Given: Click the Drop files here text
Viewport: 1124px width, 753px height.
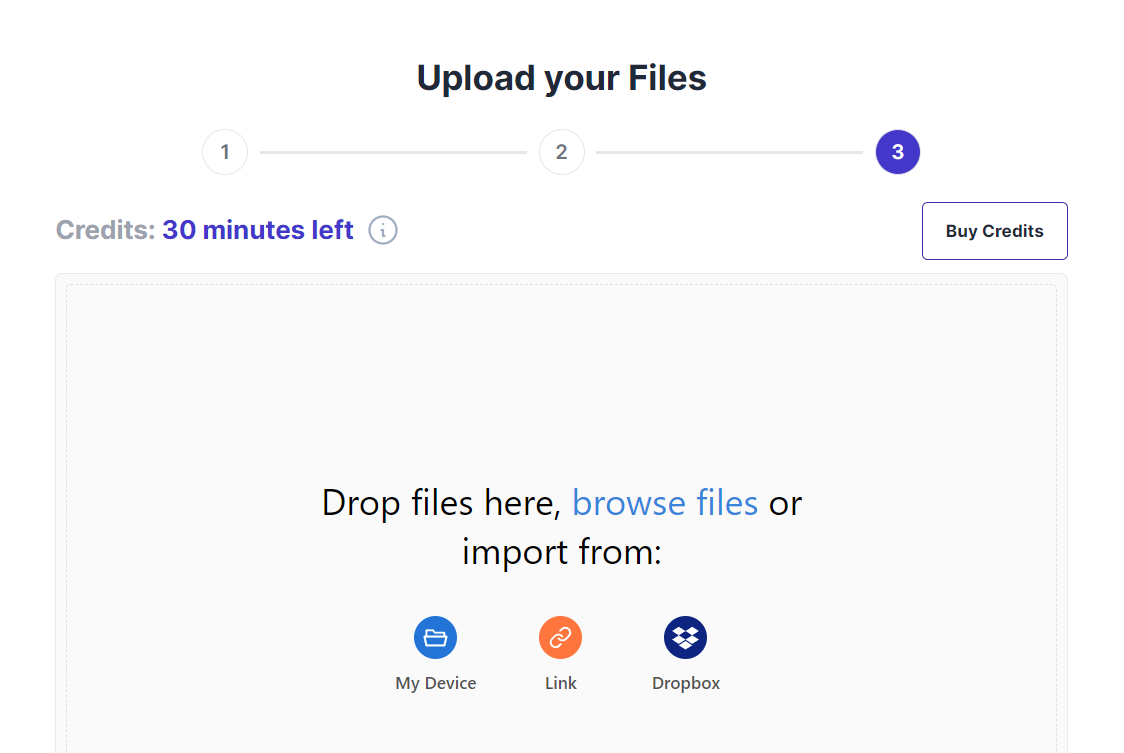Looking at the screenshot, I should tap(441, 503).
